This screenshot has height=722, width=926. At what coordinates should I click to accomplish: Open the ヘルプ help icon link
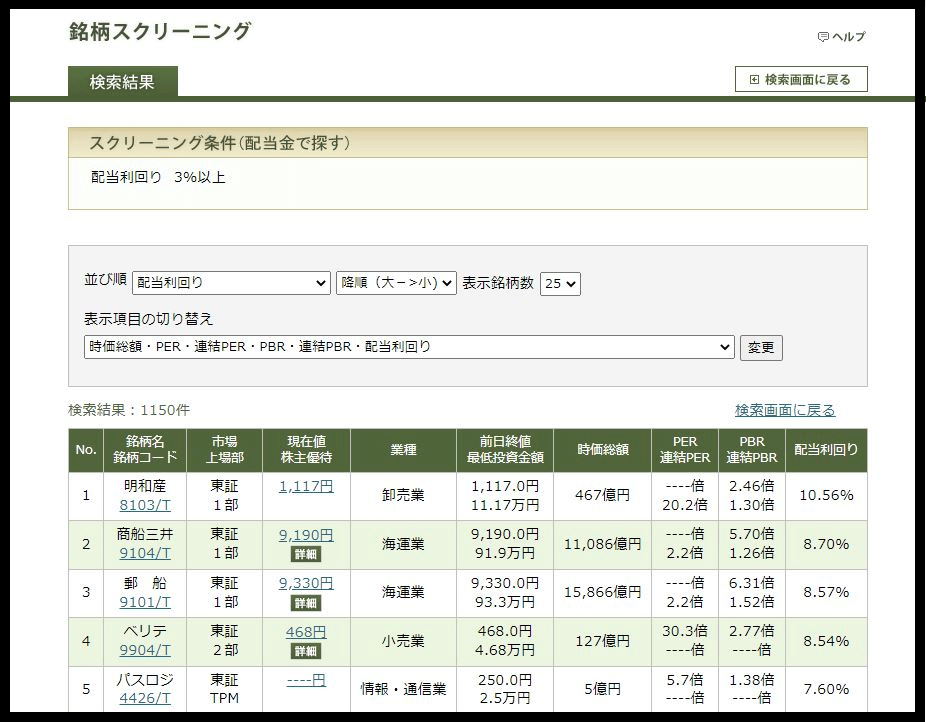click(841, 37)
